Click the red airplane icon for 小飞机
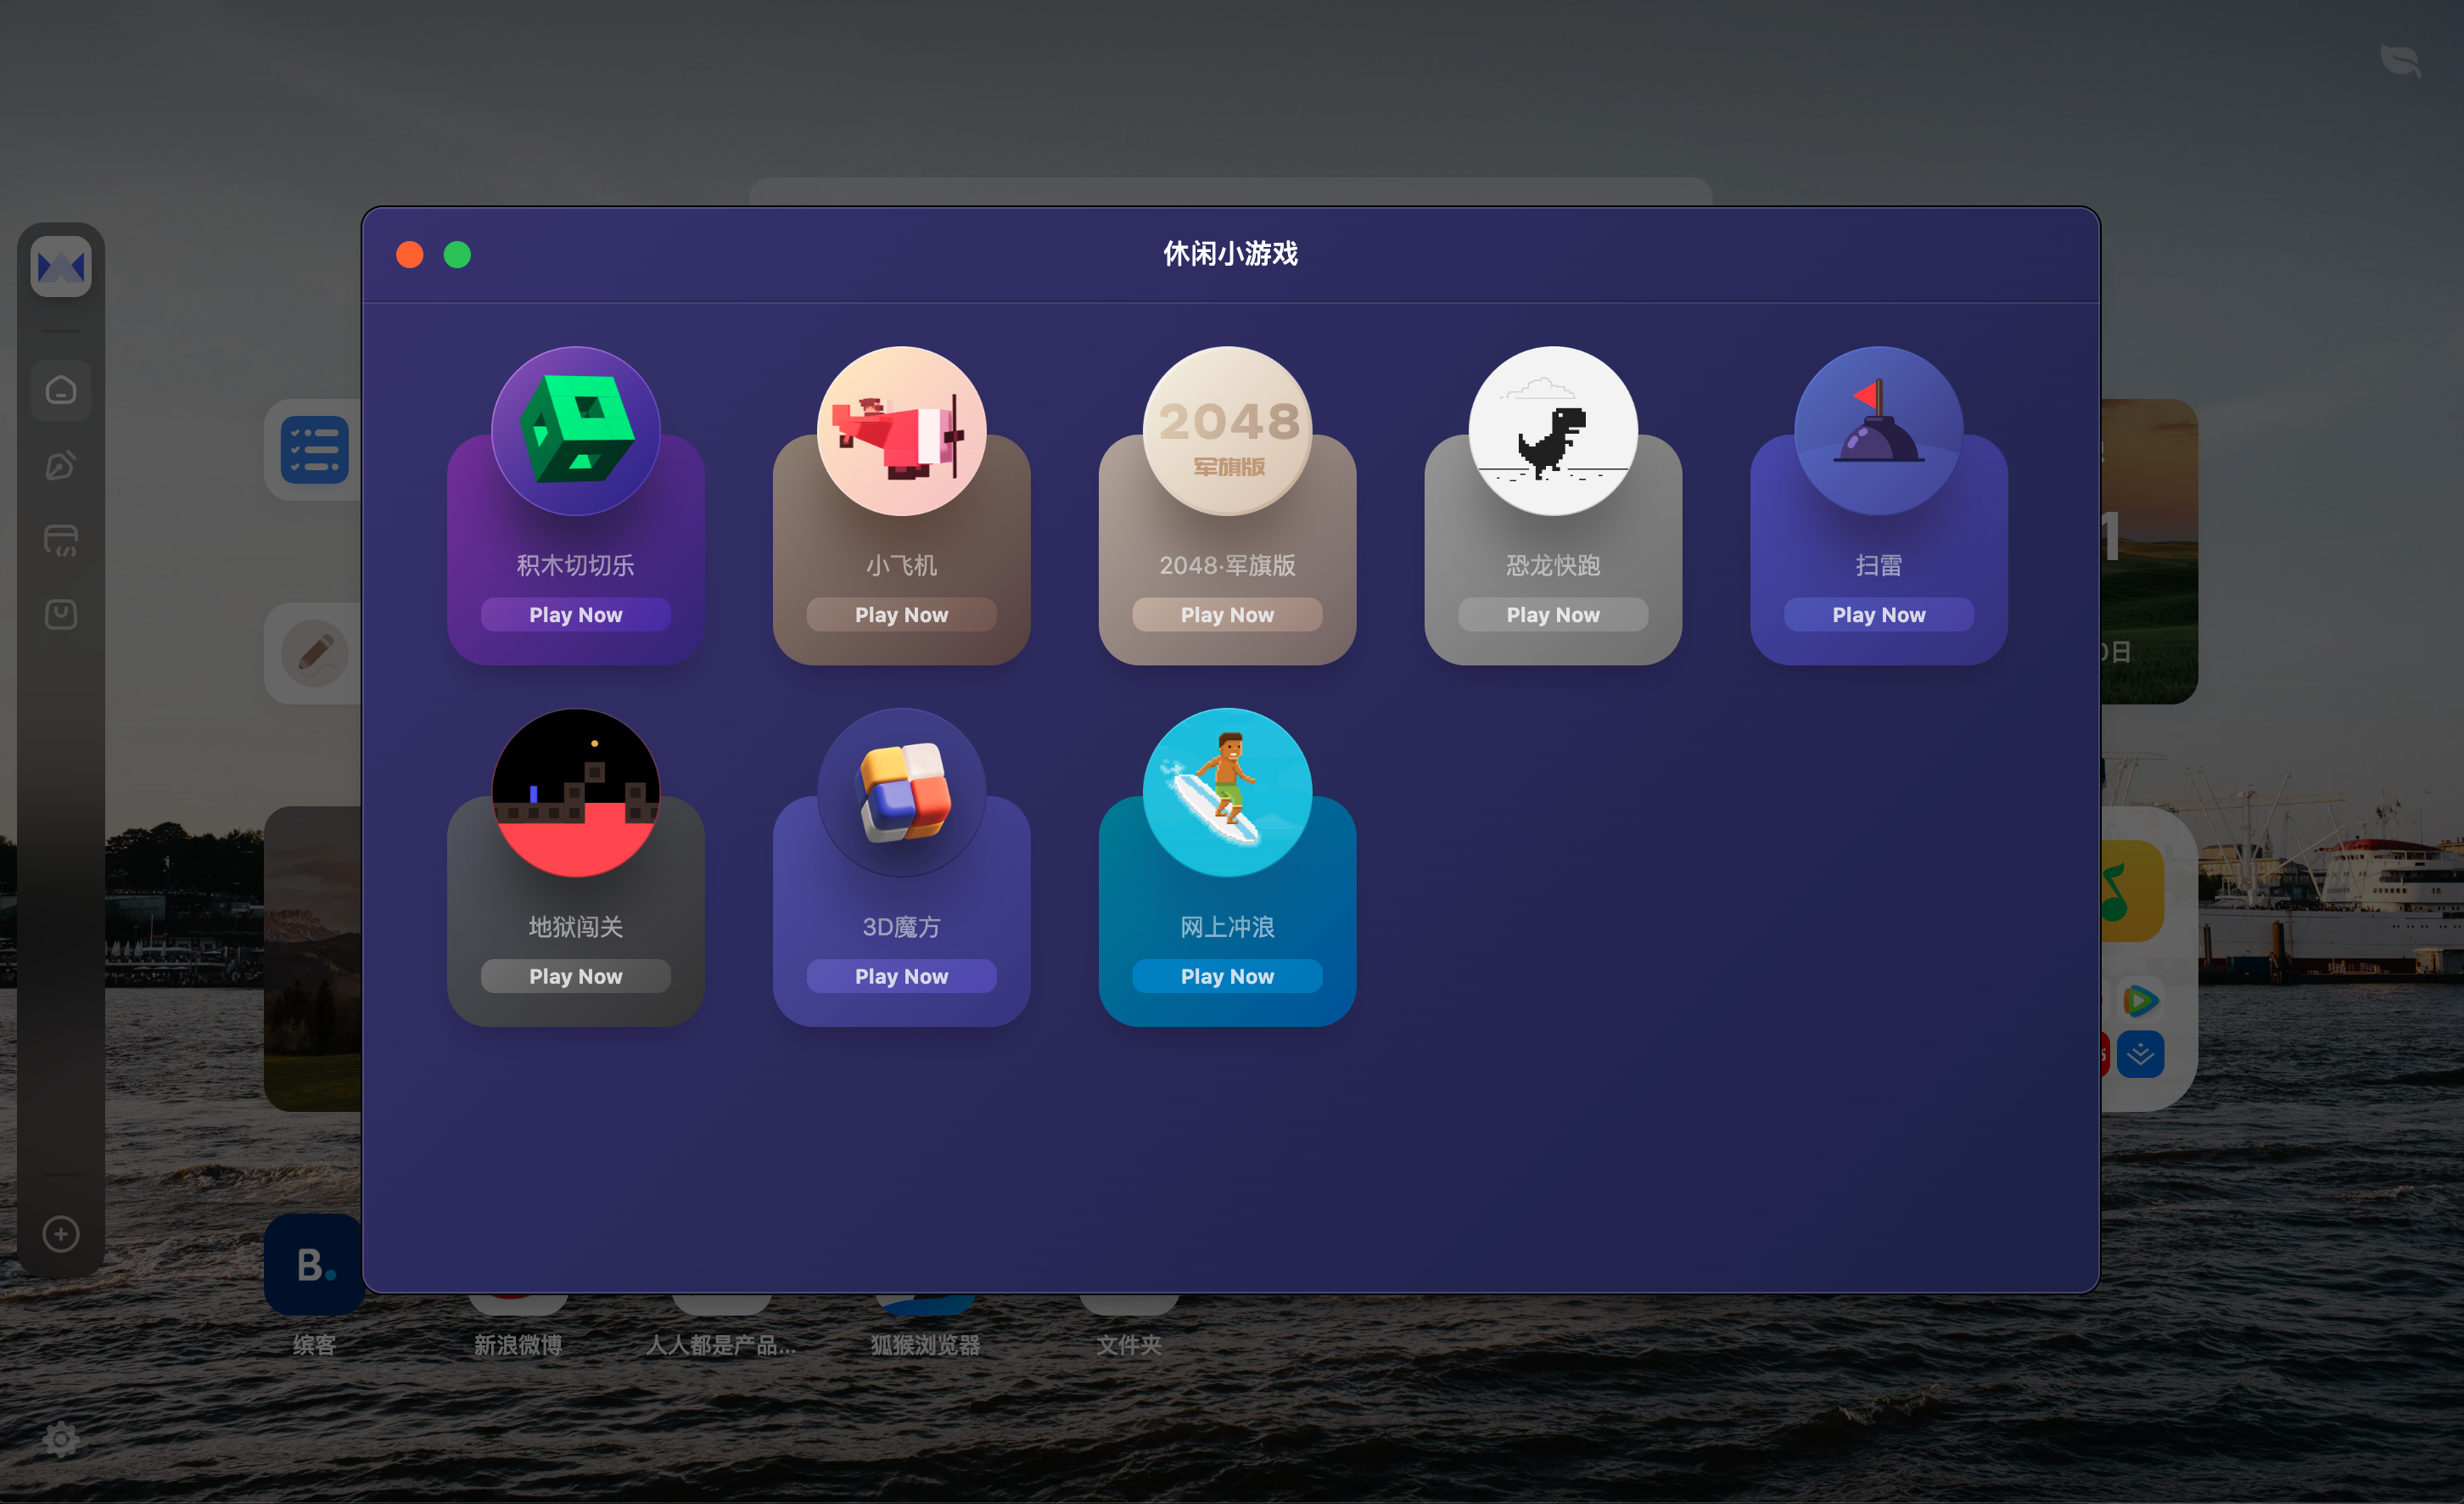 click(901, 431)
